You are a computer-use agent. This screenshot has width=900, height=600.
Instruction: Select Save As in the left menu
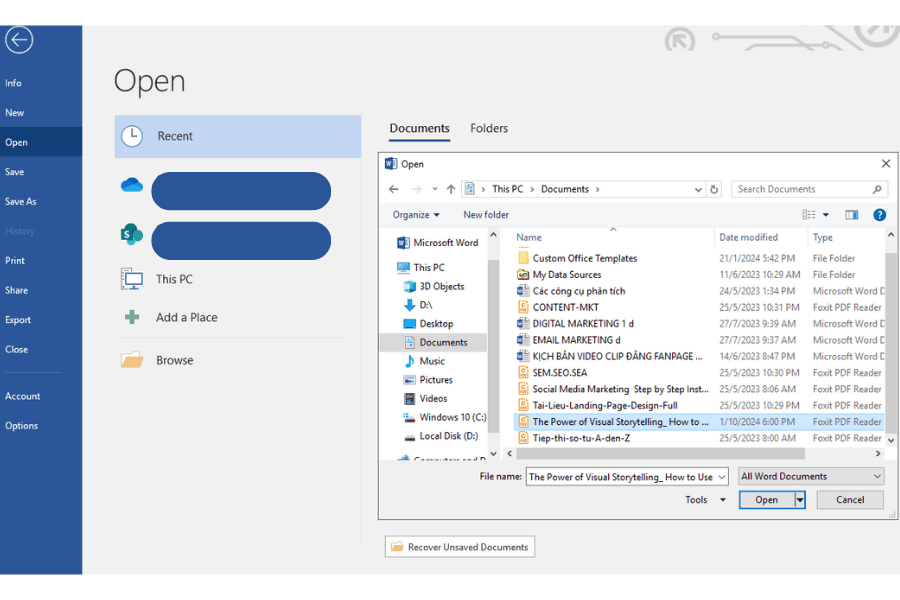pos(20,201)
